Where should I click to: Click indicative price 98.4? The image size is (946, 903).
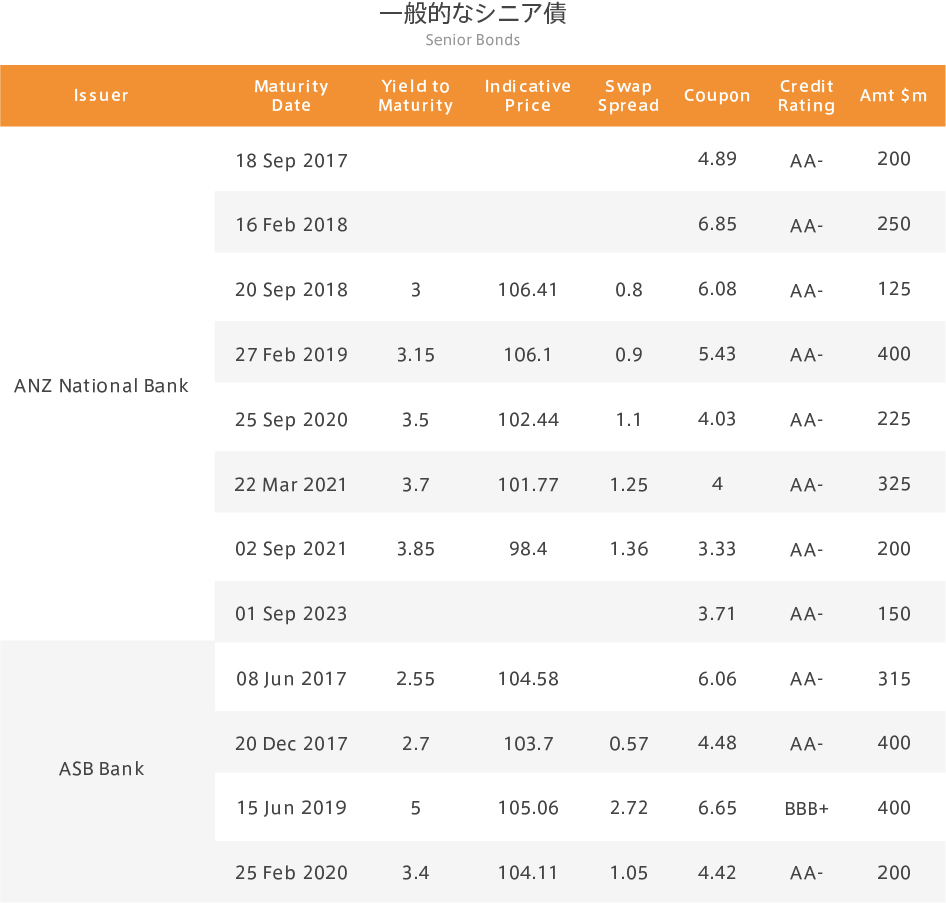coord(528,549)
